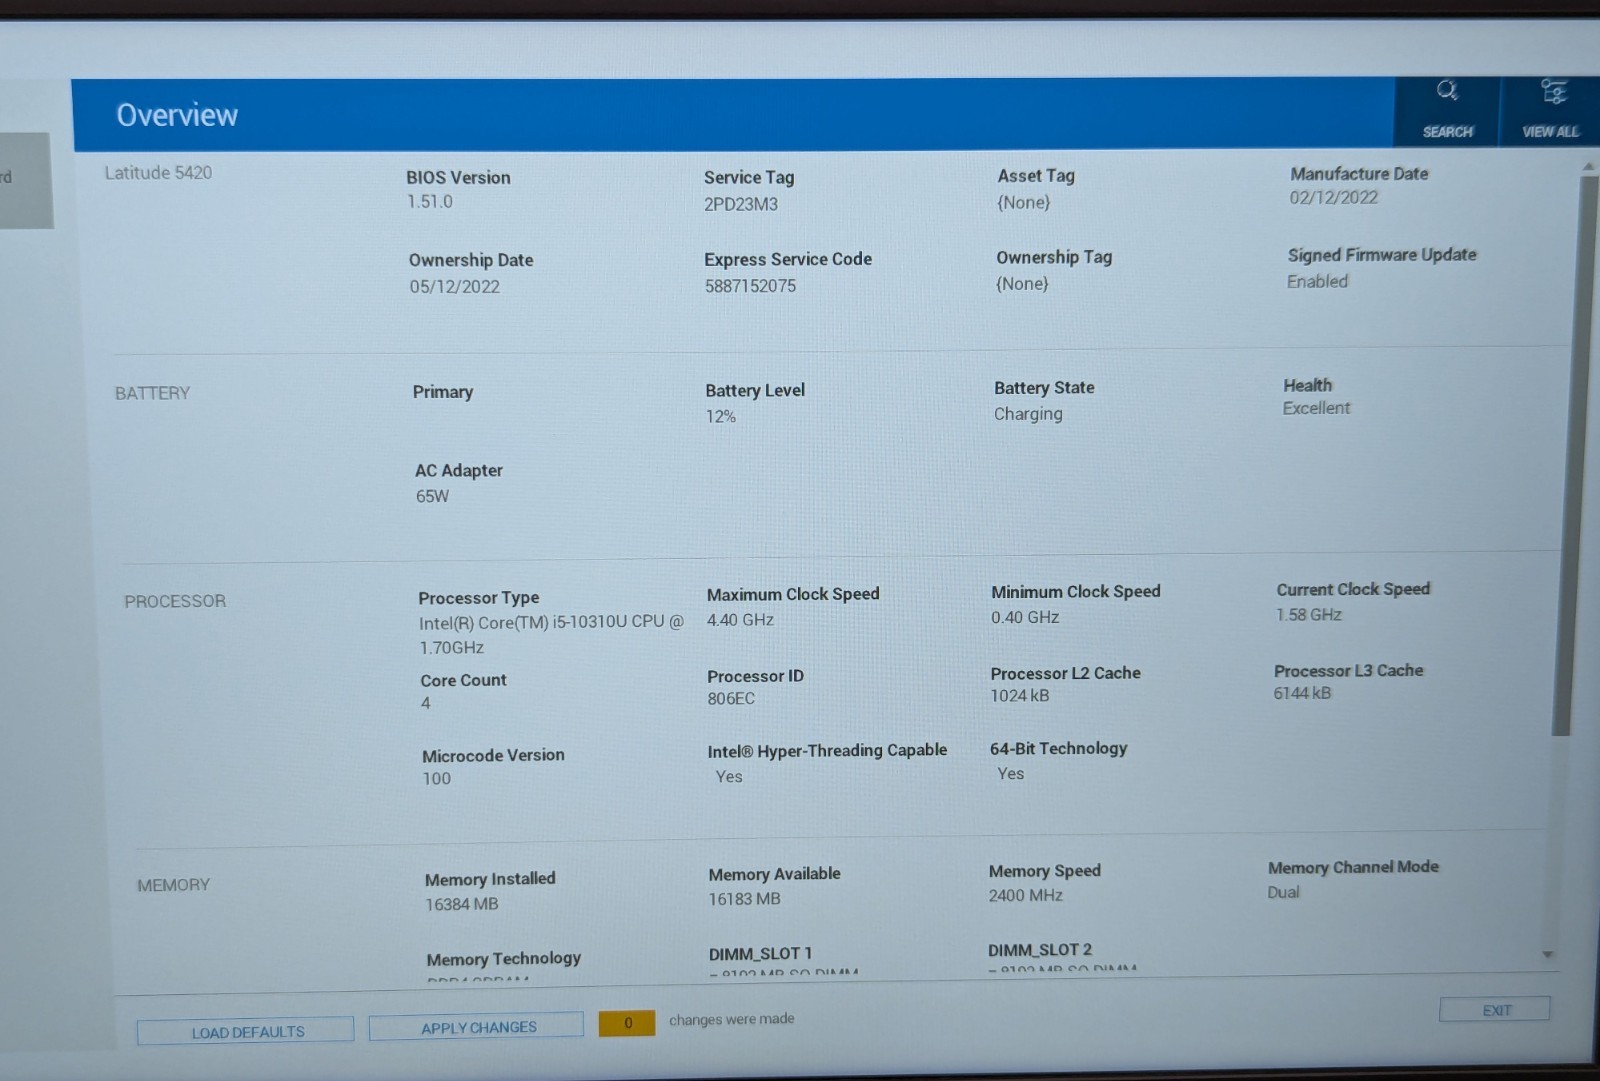This screenshot has height=1081, width=1600.
Task: Click the Processor ID 806EC value
Action: tap(731, 699)
